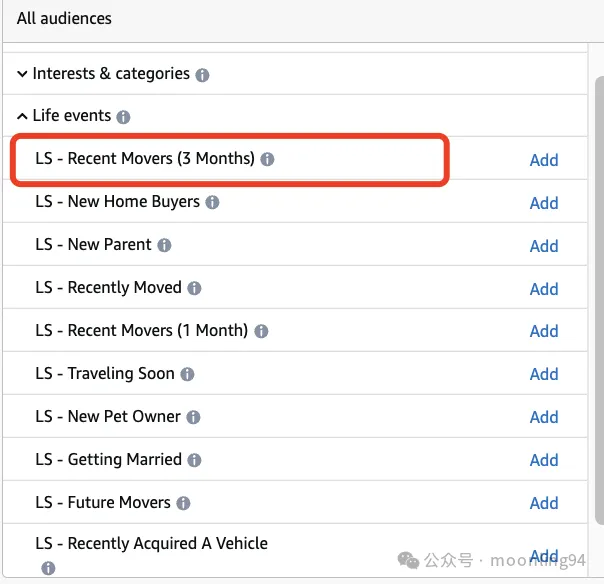Click the LS - Recent Movers (1 Month) label

[x=142, y=331]
